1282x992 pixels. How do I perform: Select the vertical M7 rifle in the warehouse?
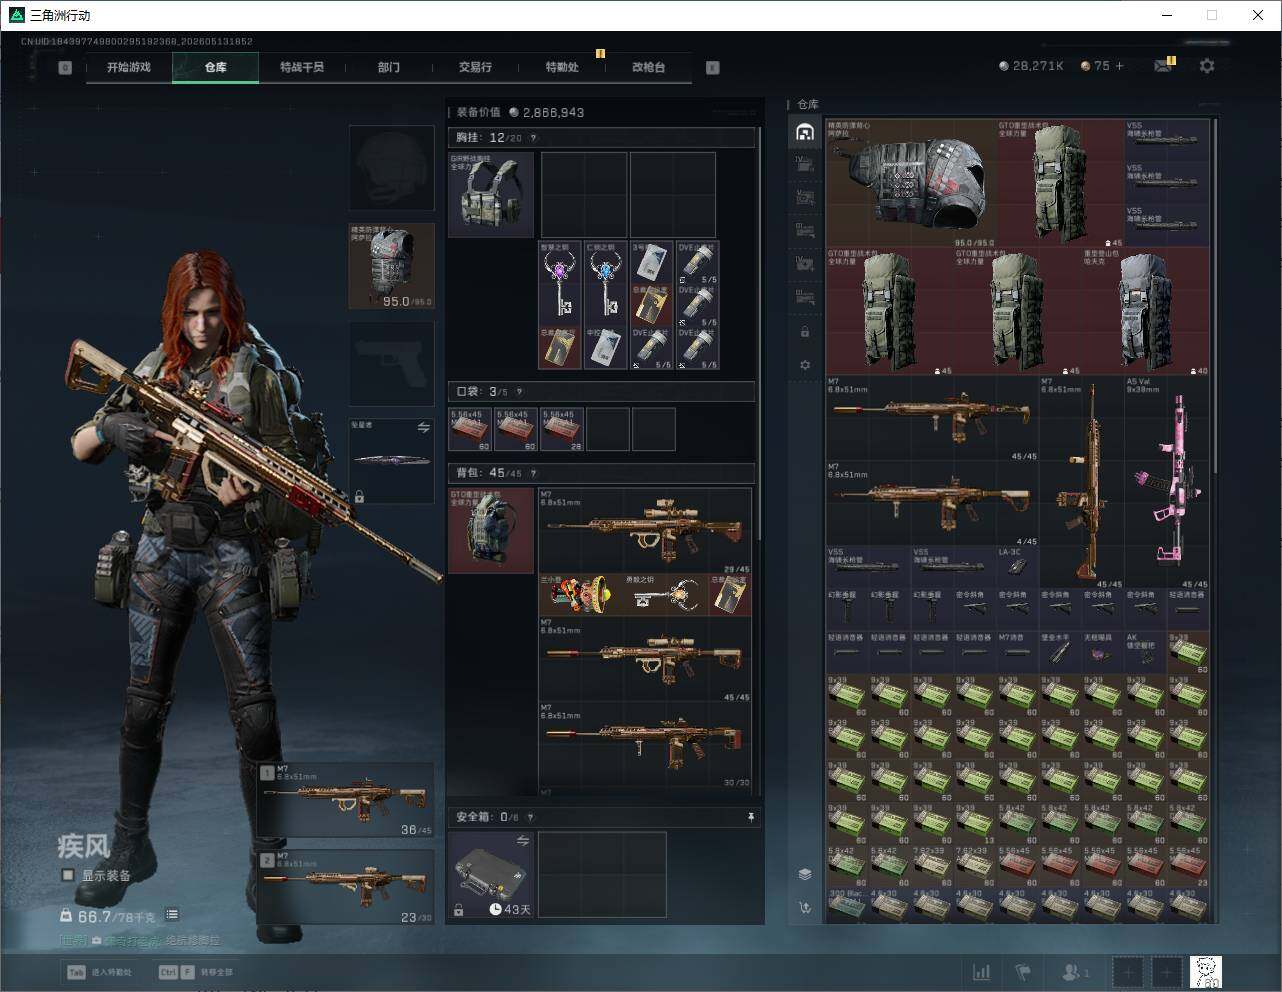[1082, 483]
